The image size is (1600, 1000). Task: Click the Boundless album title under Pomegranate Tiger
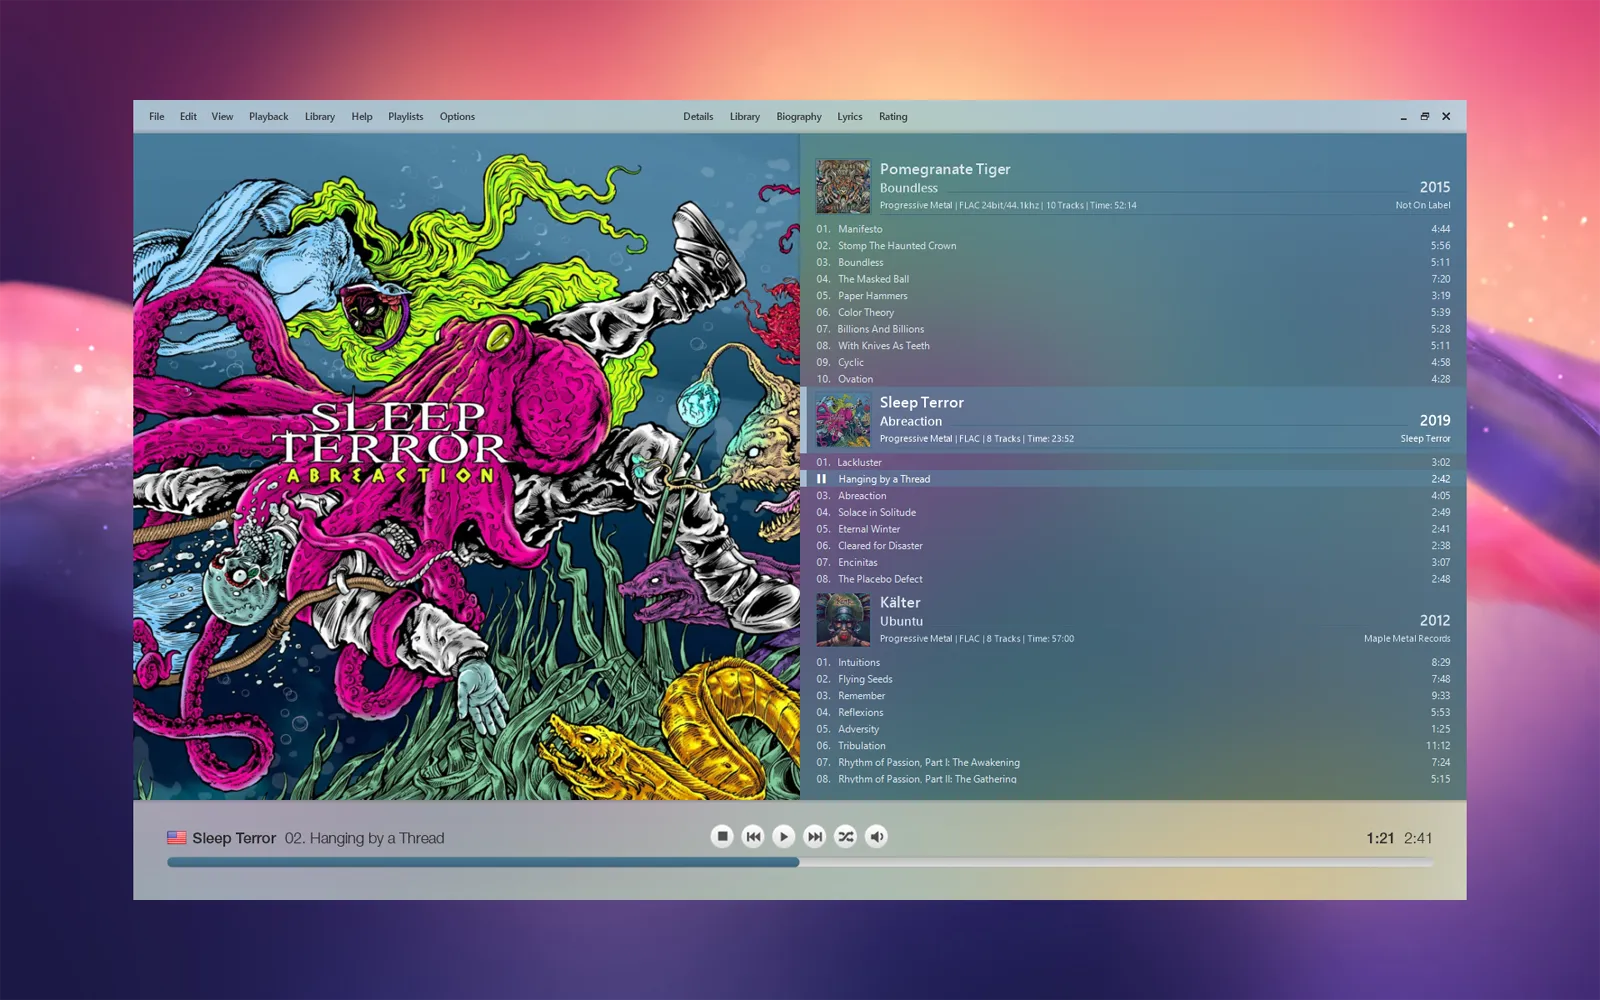coord(909,188)
